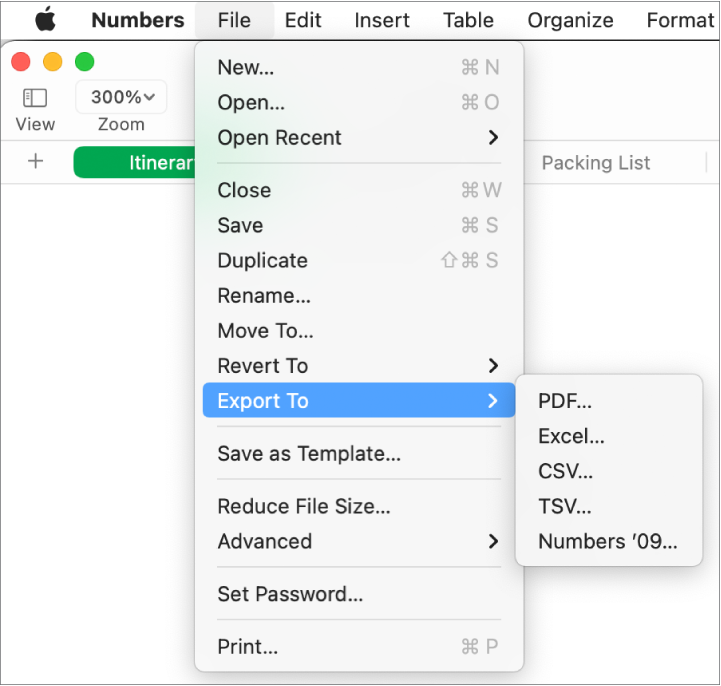Choose Reduce File Size option
The image size is (721, 686).
(304, 506)
